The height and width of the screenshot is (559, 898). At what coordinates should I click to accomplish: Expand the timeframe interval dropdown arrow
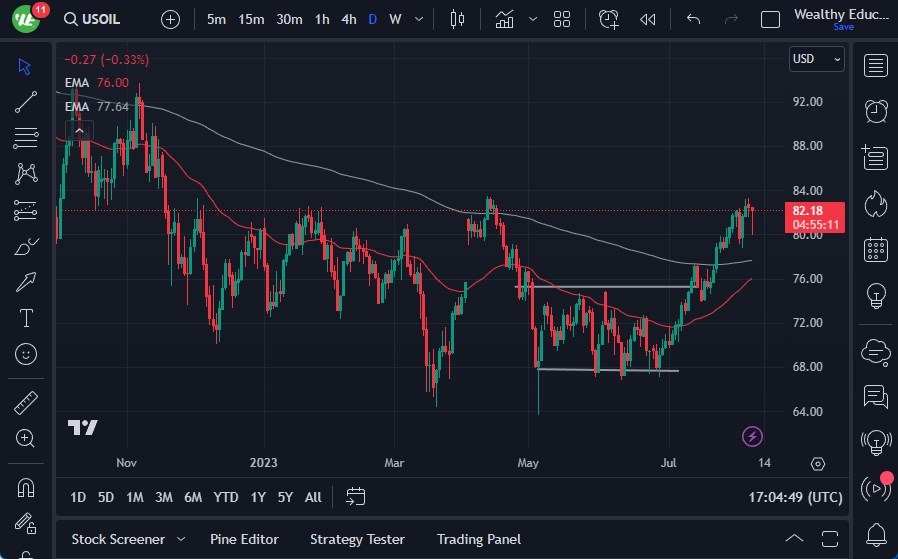tap(418, 19)
